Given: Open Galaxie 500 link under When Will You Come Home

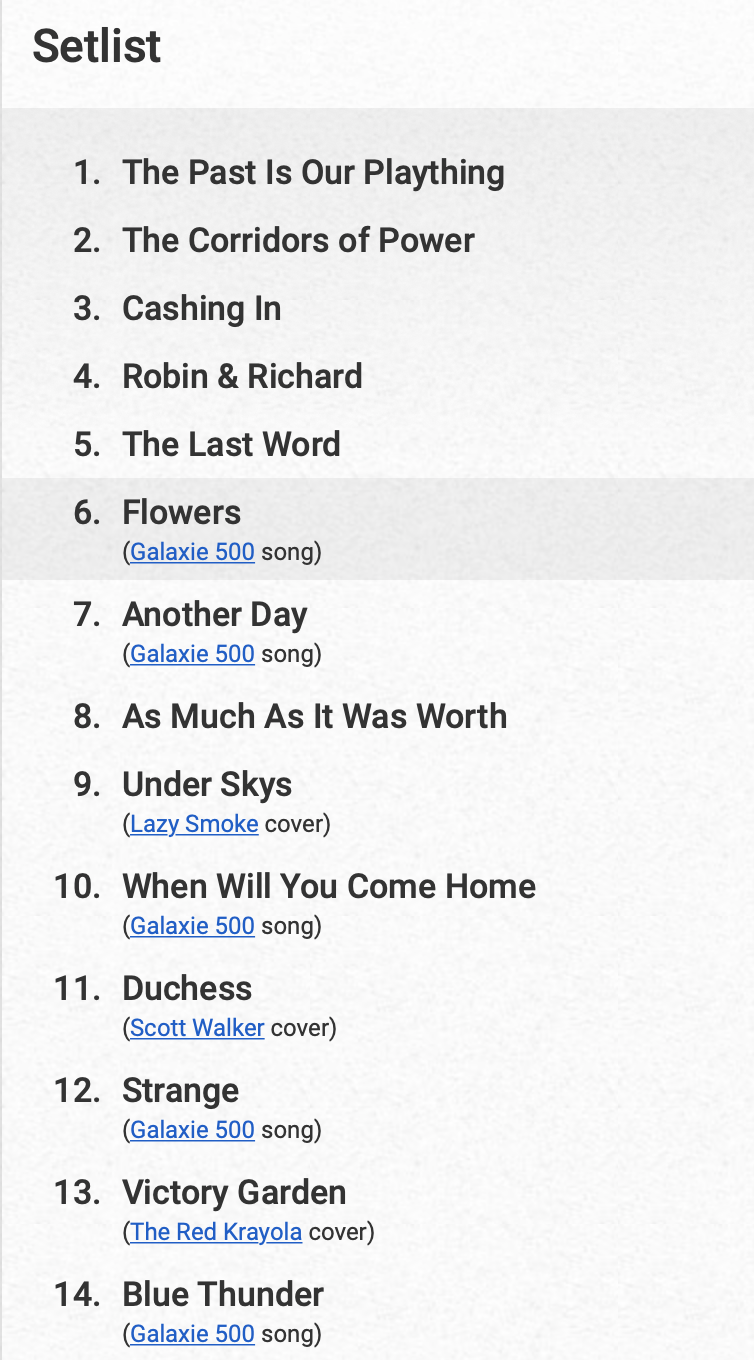Looking at the screenshot, I should (192, 926).
